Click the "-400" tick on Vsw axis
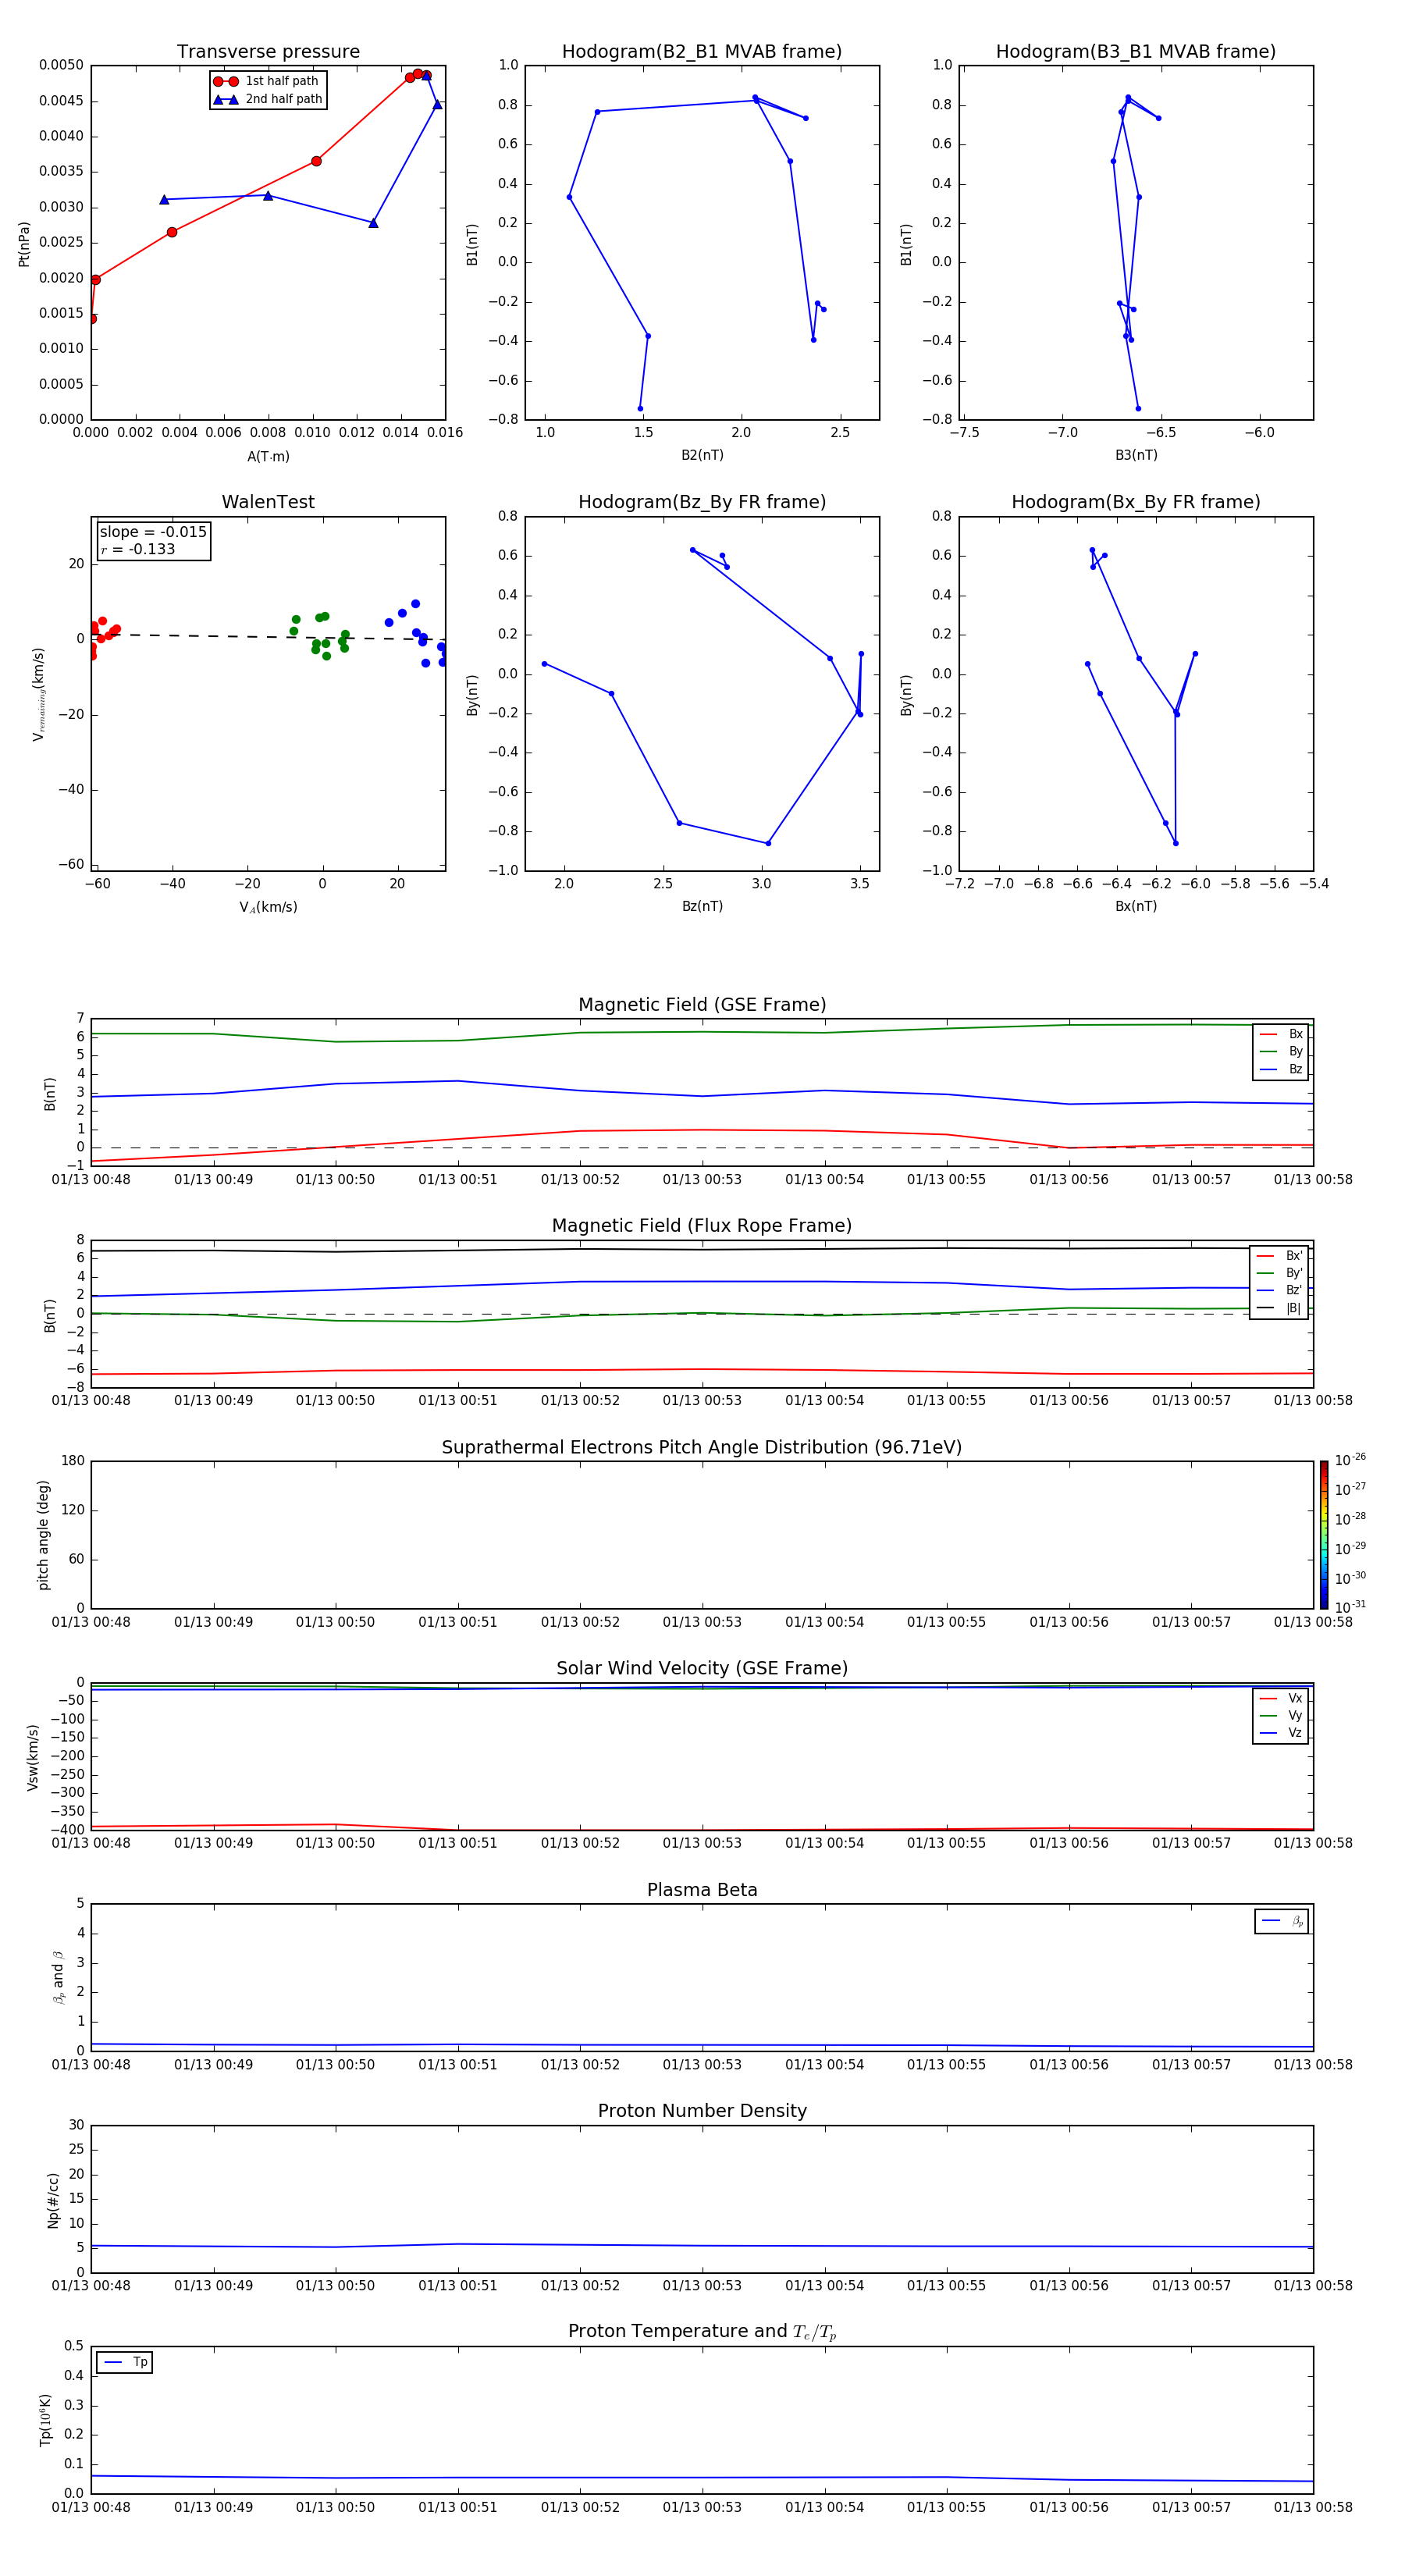1405x2576 pixels. [x=67, y=1830]
